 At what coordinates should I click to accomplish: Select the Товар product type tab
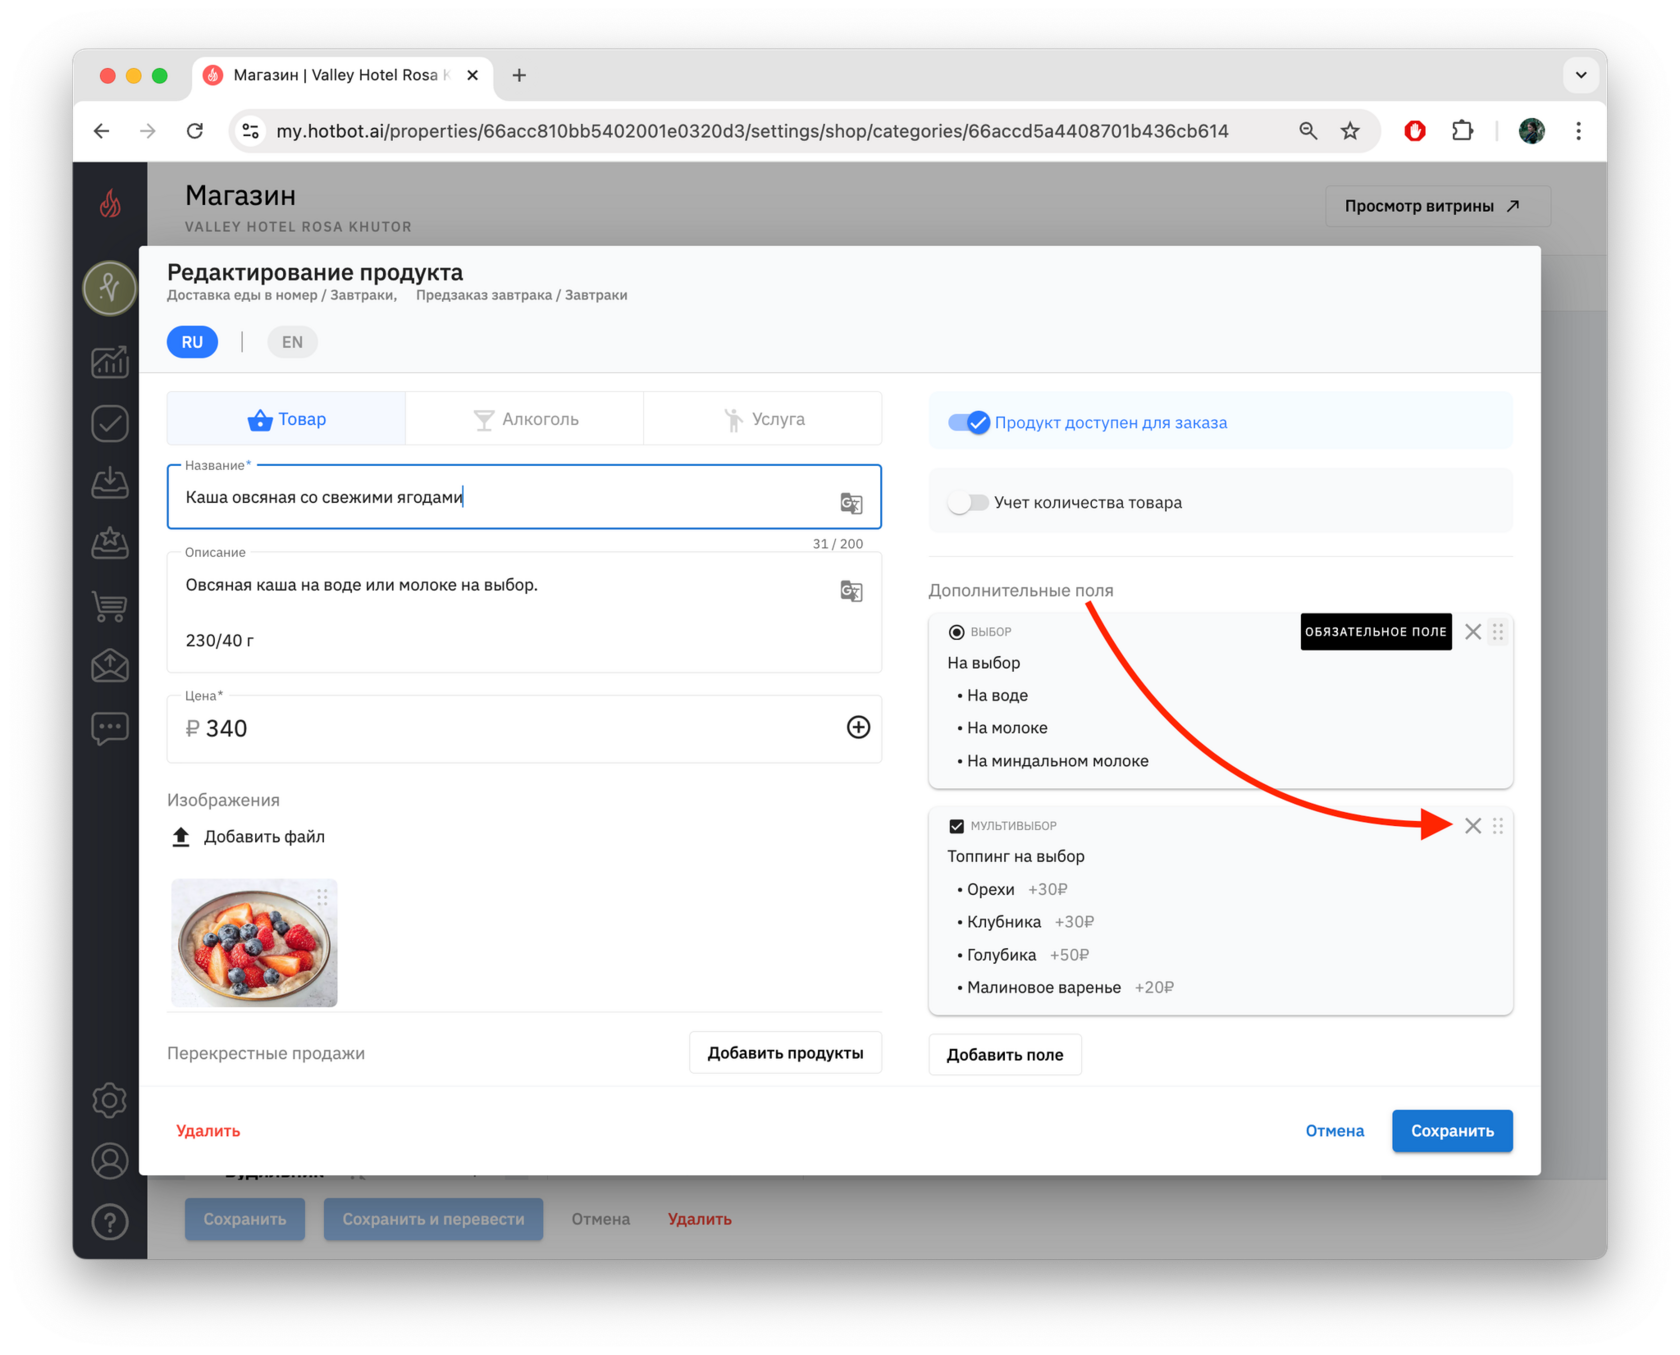pyautogui.click(x=286, y=419)
